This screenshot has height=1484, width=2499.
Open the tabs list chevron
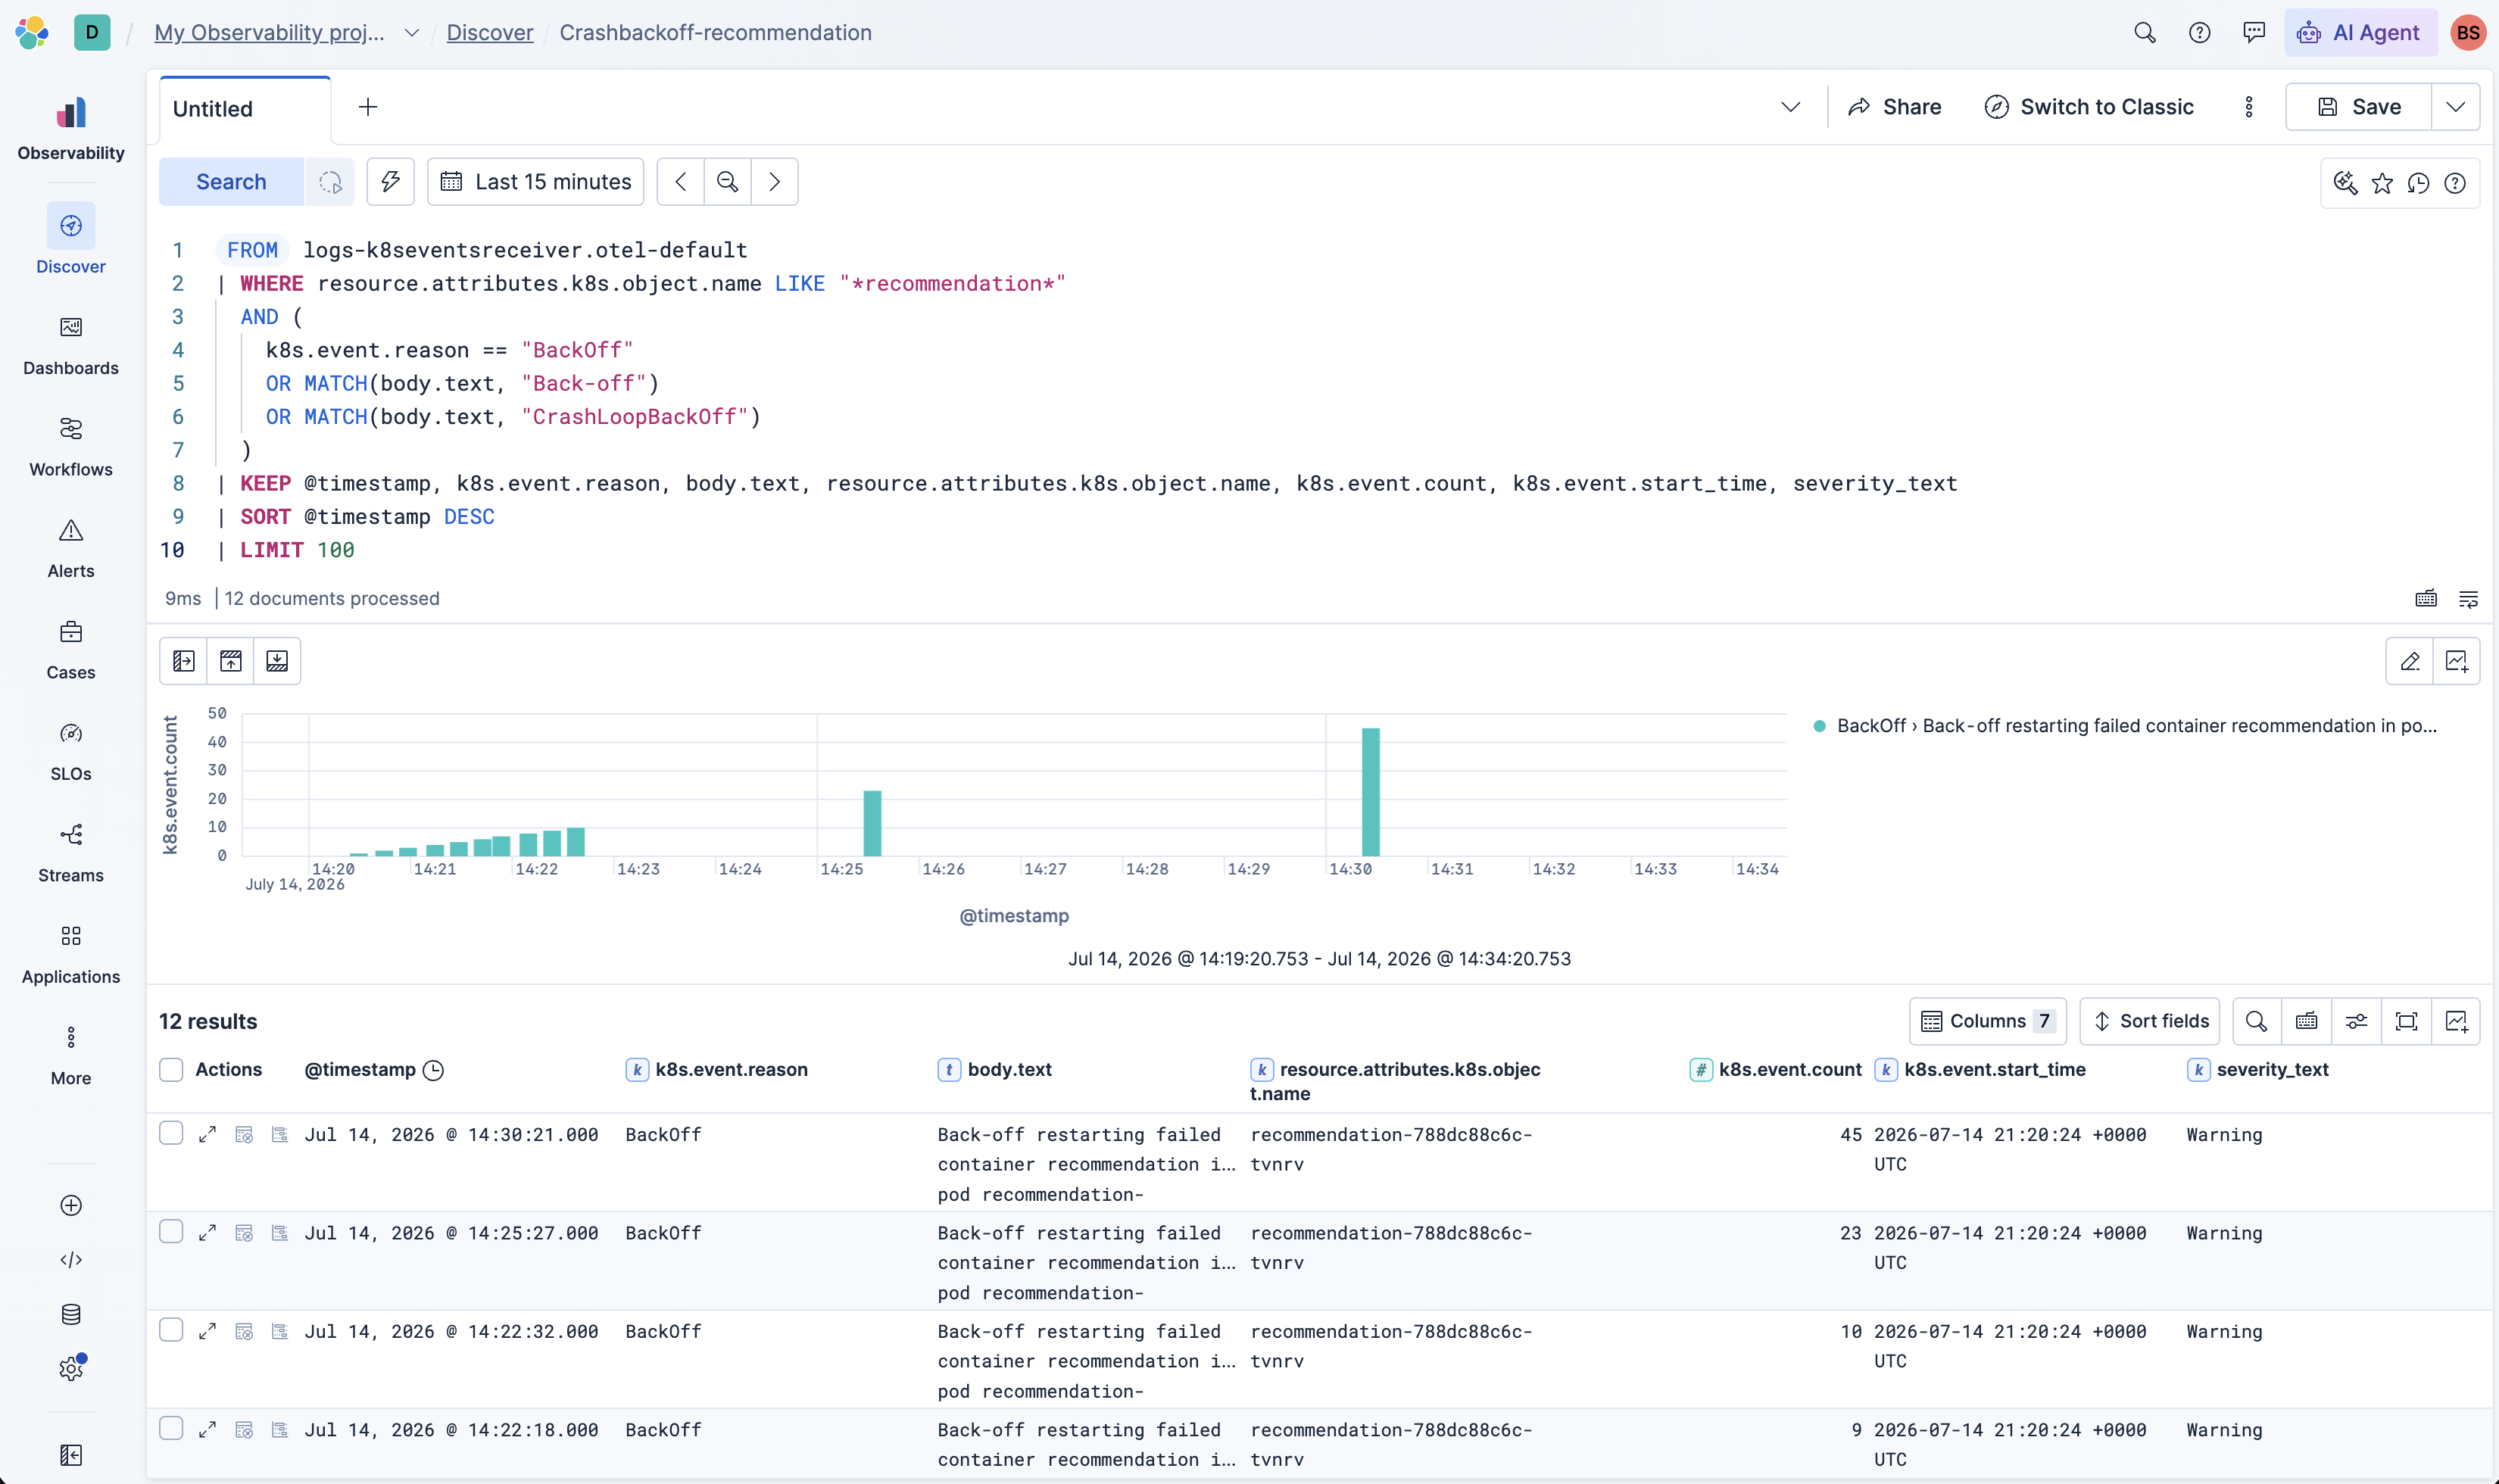tap(1790, 107)
